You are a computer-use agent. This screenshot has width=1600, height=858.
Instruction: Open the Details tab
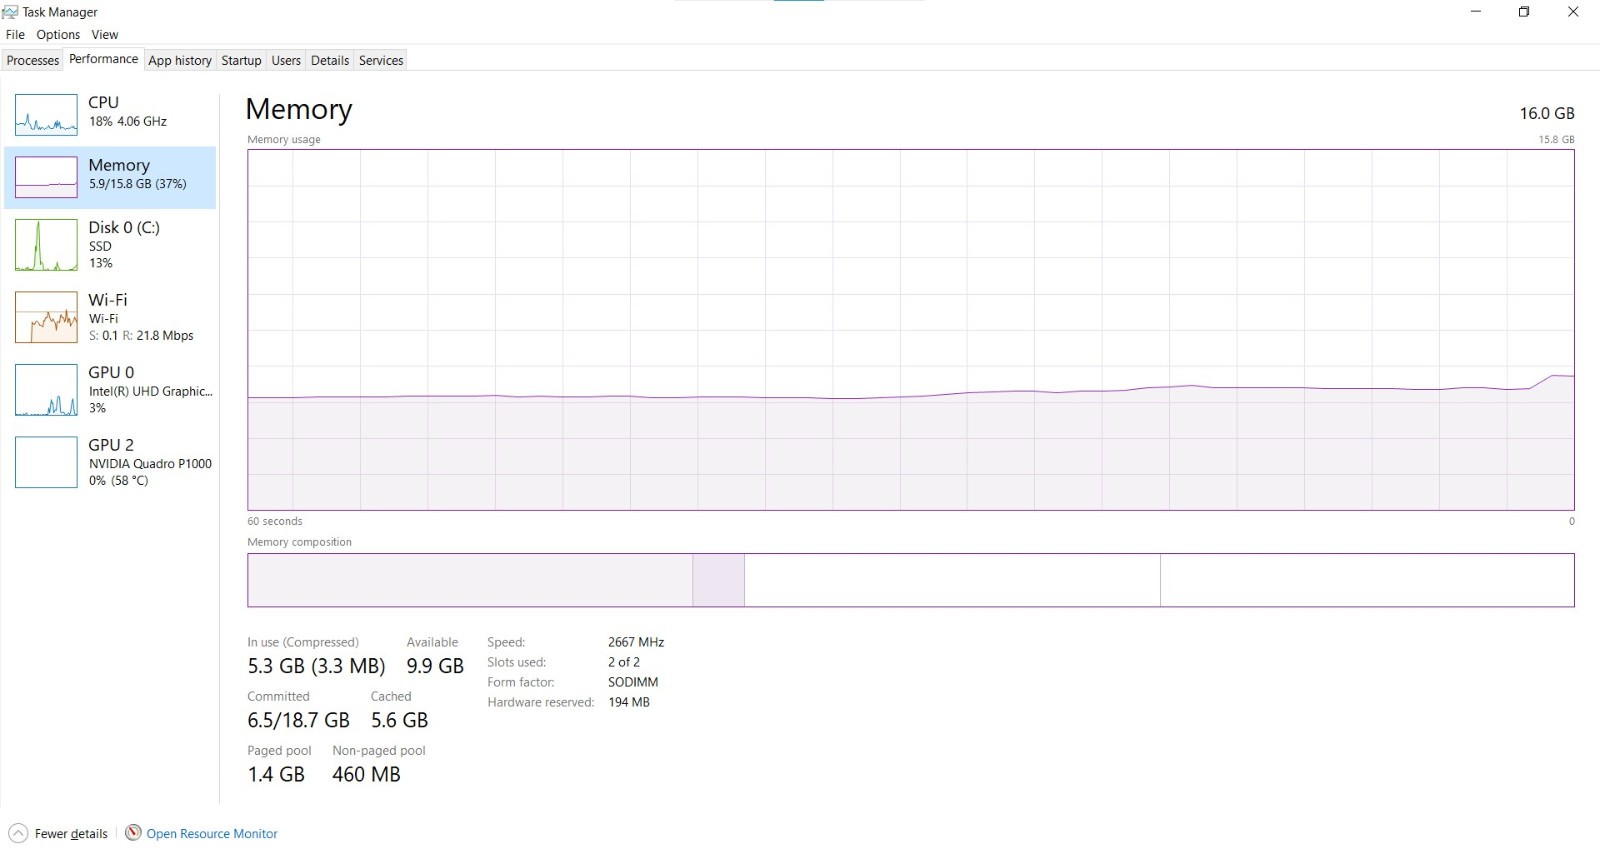(x=330, y=60)
